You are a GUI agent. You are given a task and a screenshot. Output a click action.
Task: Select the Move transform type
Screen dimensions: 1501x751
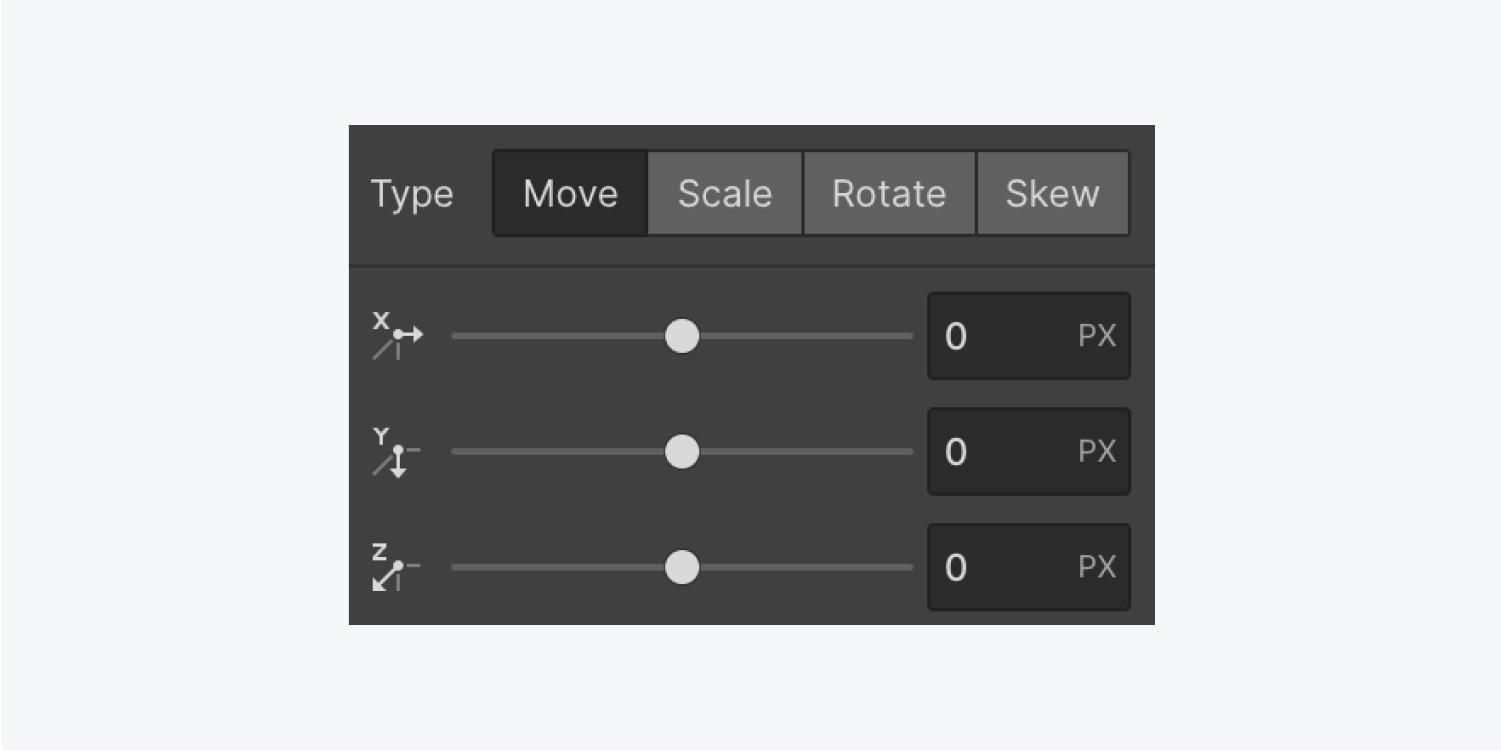tap(570, 193)
